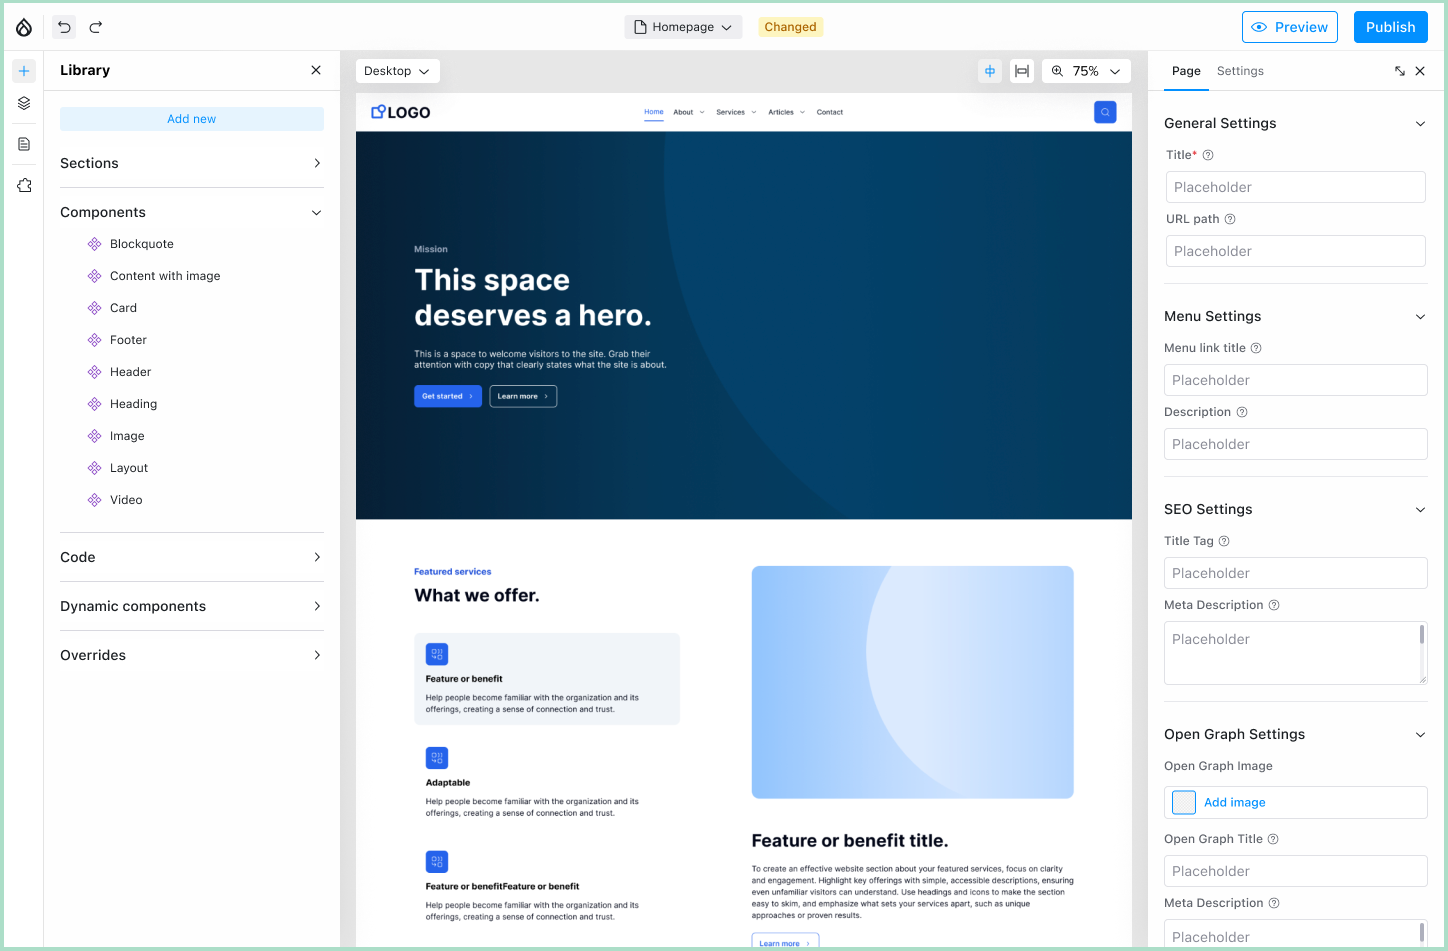This screenshot has height=951, width=1448.
Task: Switch to the Settings tab
Action: [1240, 71]
